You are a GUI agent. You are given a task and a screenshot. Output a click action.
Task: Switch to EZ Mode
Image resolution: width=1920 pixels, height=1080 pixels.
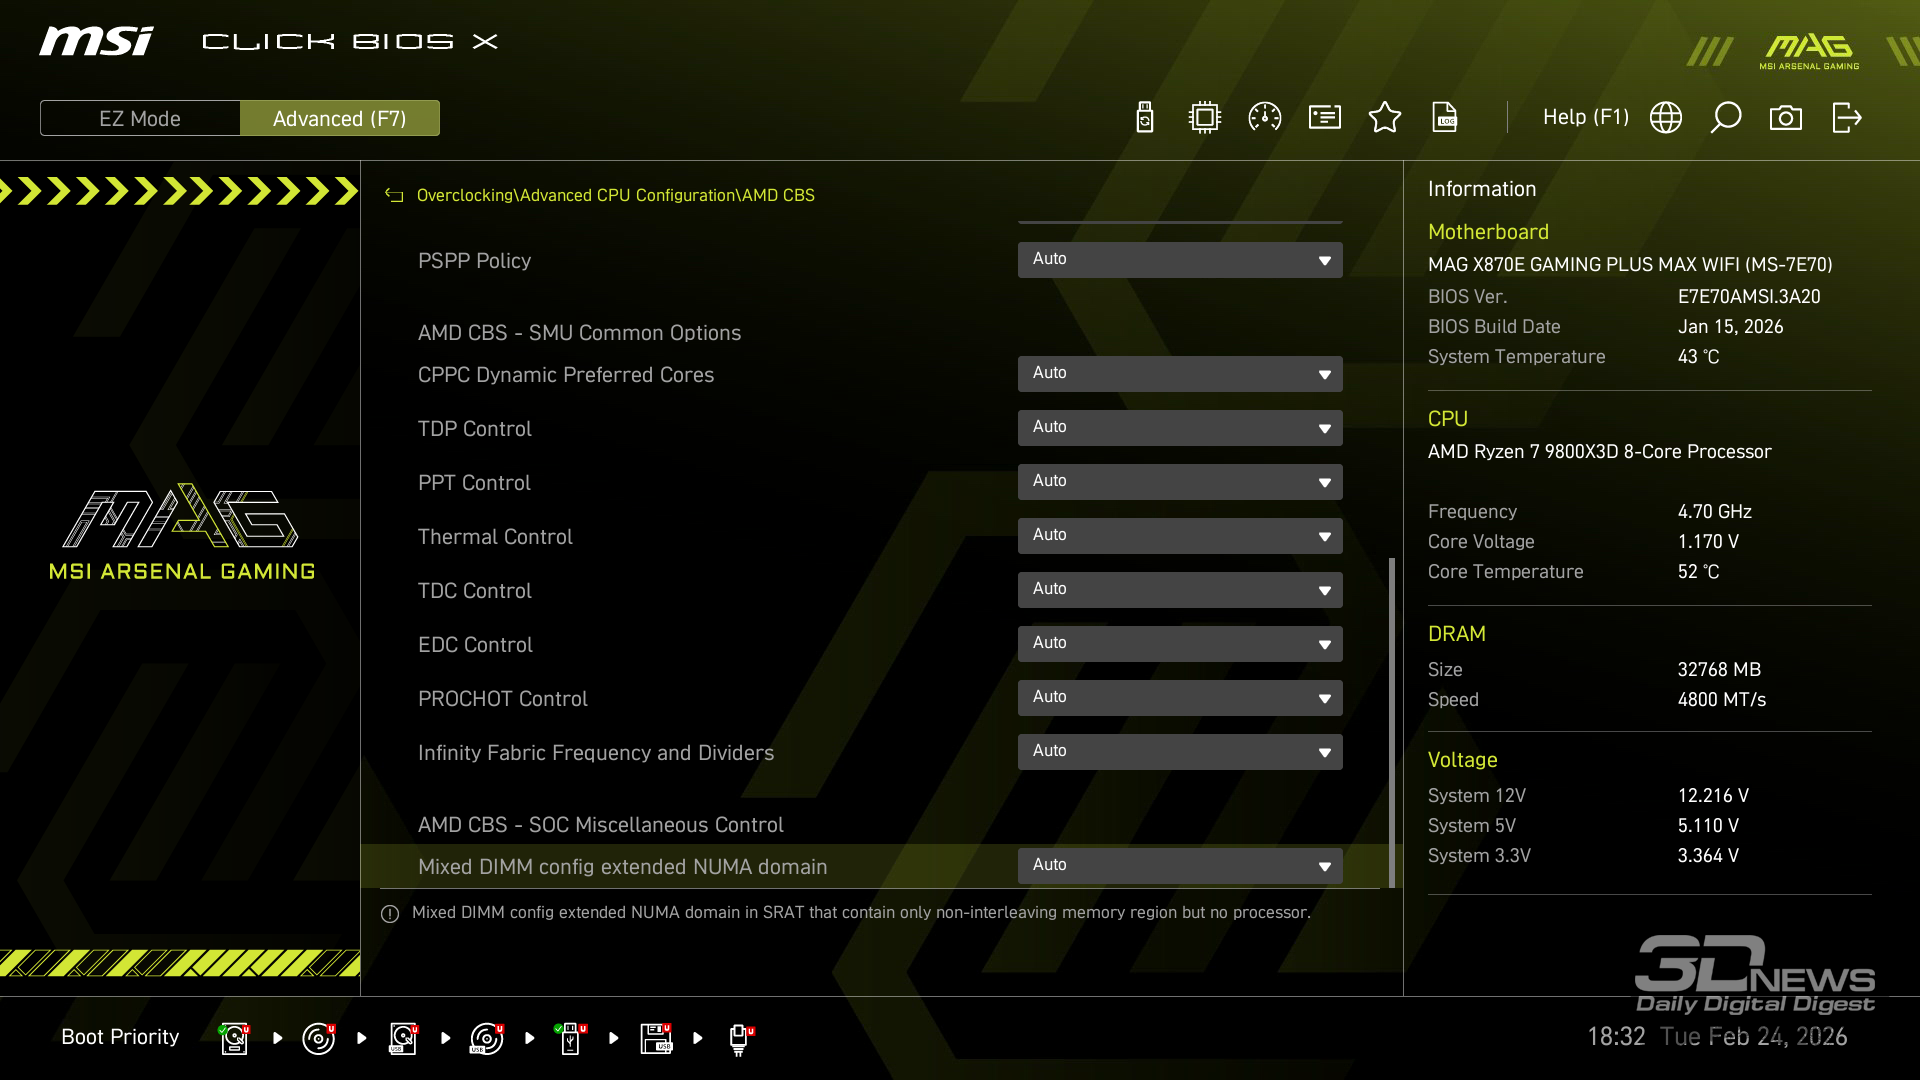pyautogui.click(x=140, y=118)
